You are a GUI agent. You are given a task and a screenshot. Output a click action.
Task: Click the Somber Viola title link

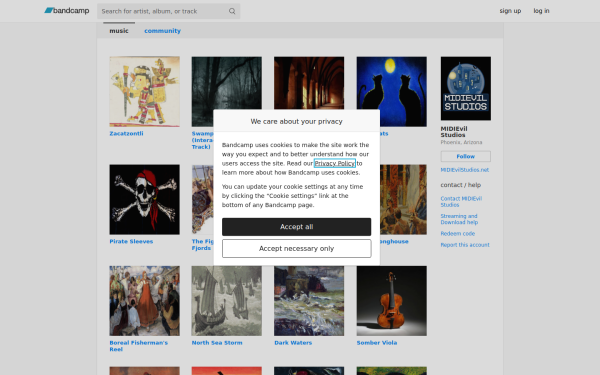377,343
